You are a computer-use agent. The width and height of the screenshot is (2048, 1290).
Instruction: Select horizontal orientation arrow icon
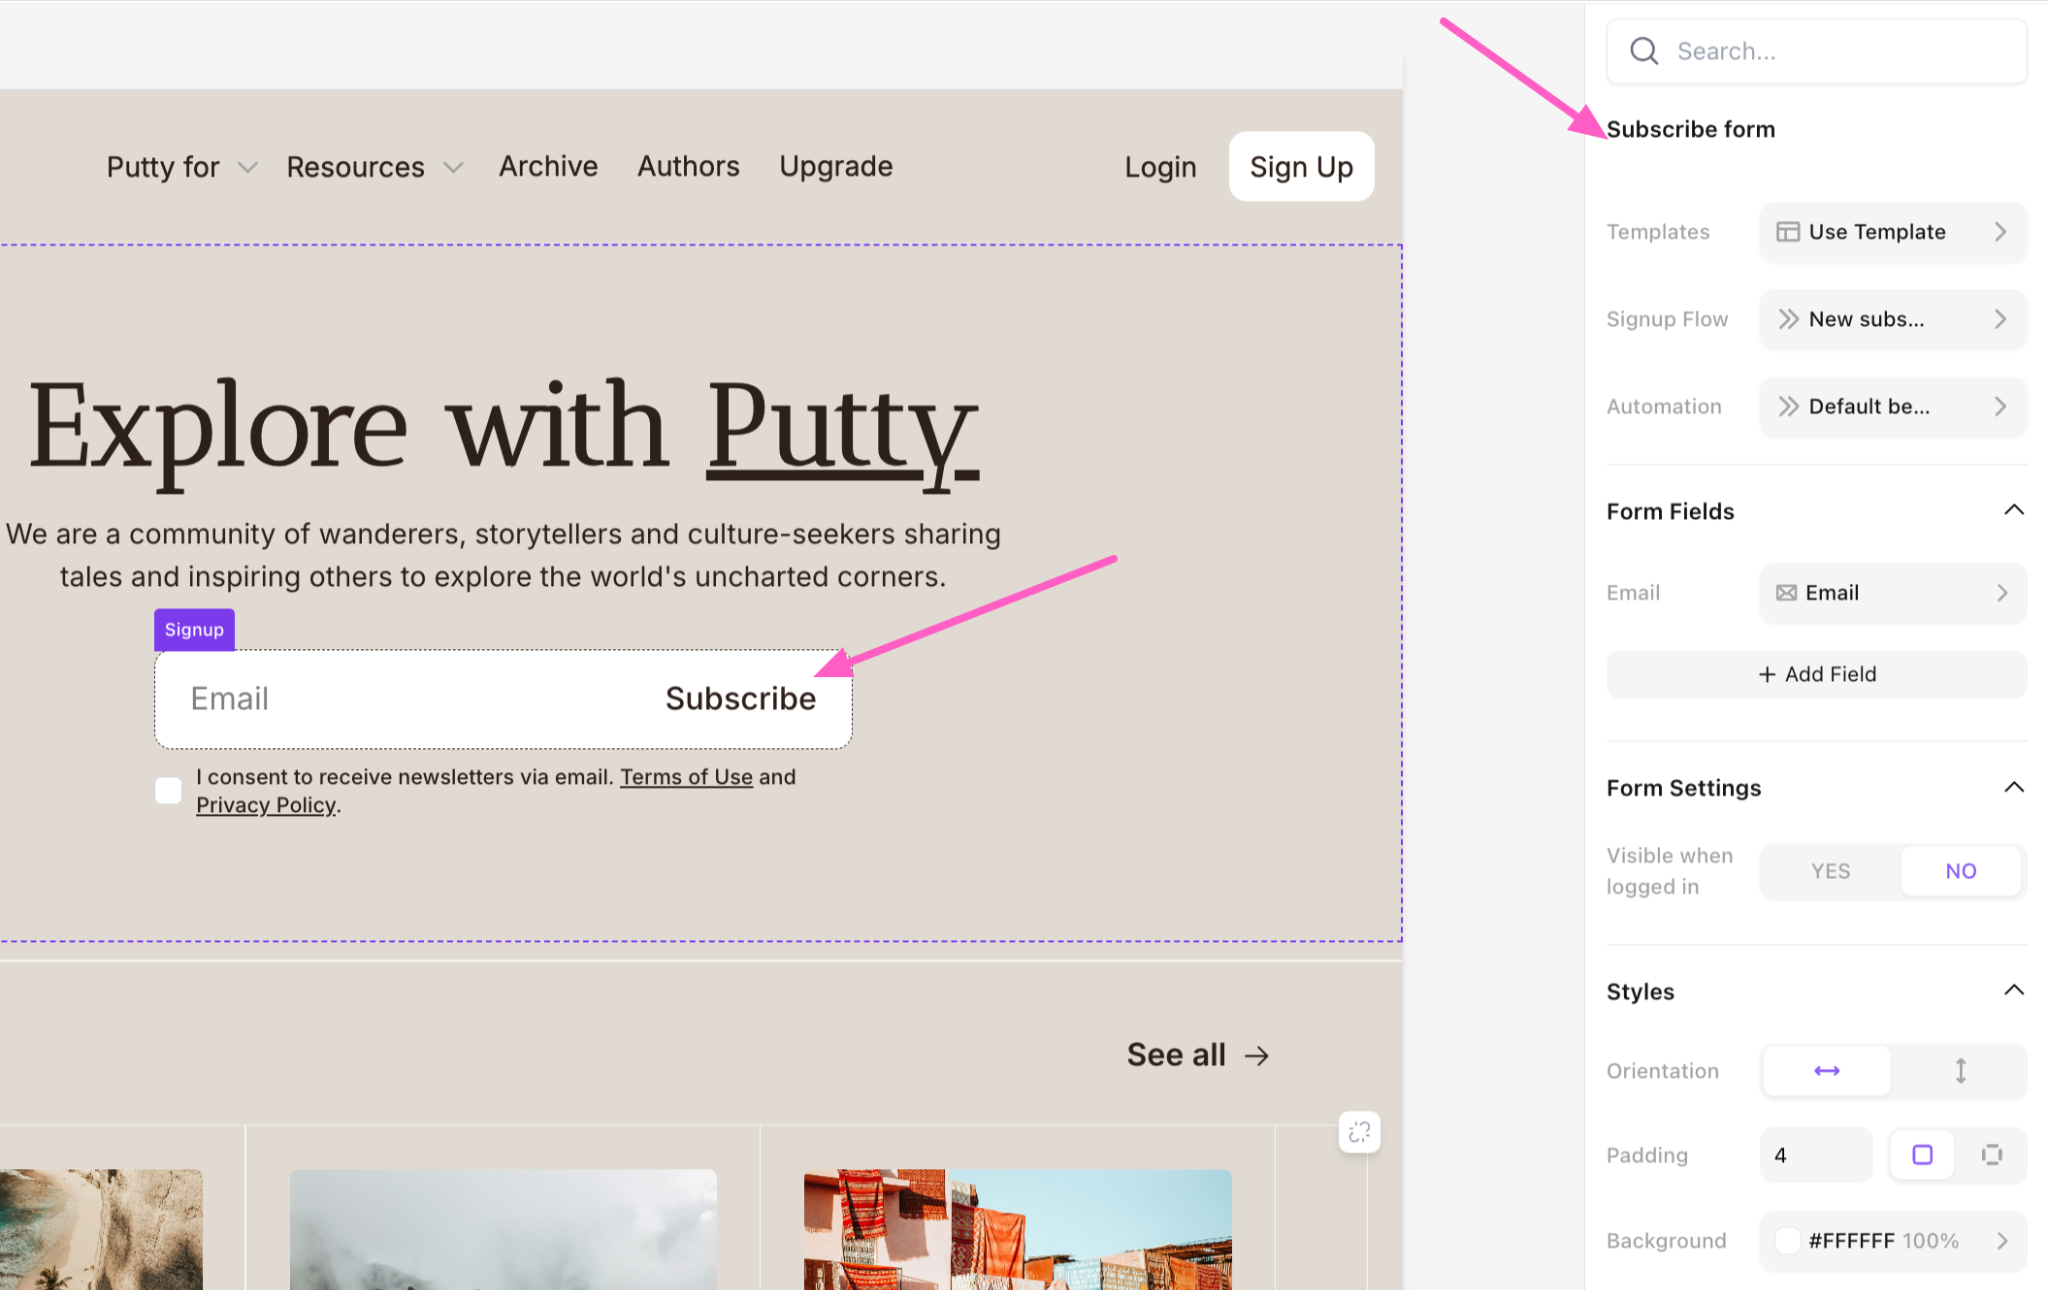[x=1826, y=1071]
